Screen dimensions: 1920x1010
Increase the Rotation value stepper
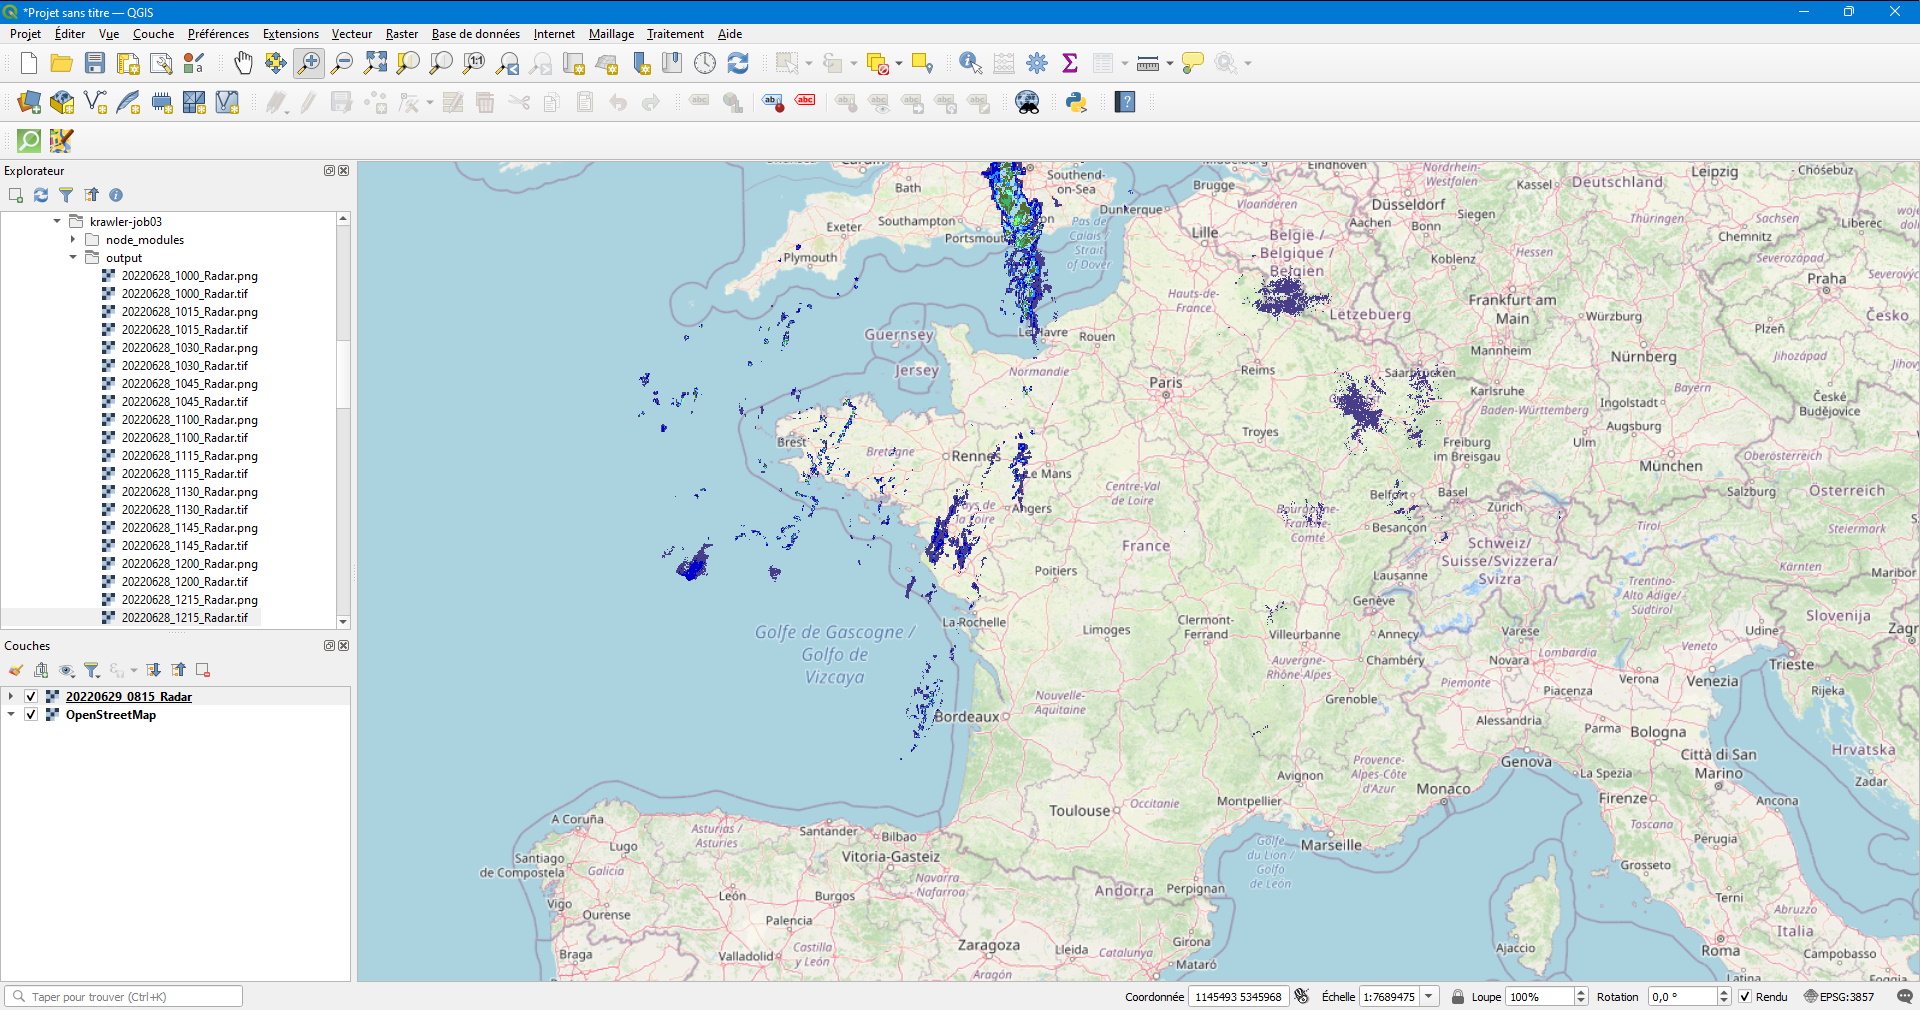pyautogui.click(x=1724, y=992)
